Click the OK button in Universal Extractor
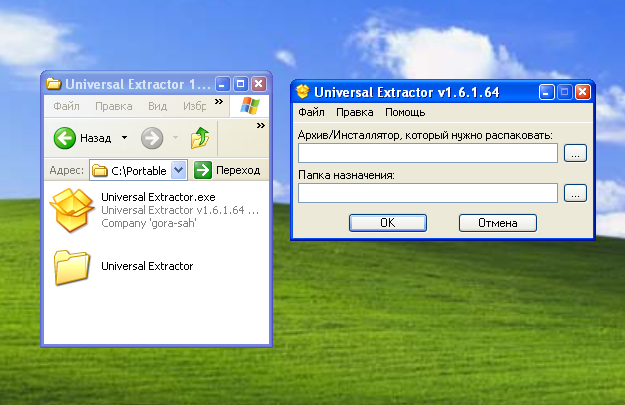This screenshot has height=405, width=625. [388, 223]
